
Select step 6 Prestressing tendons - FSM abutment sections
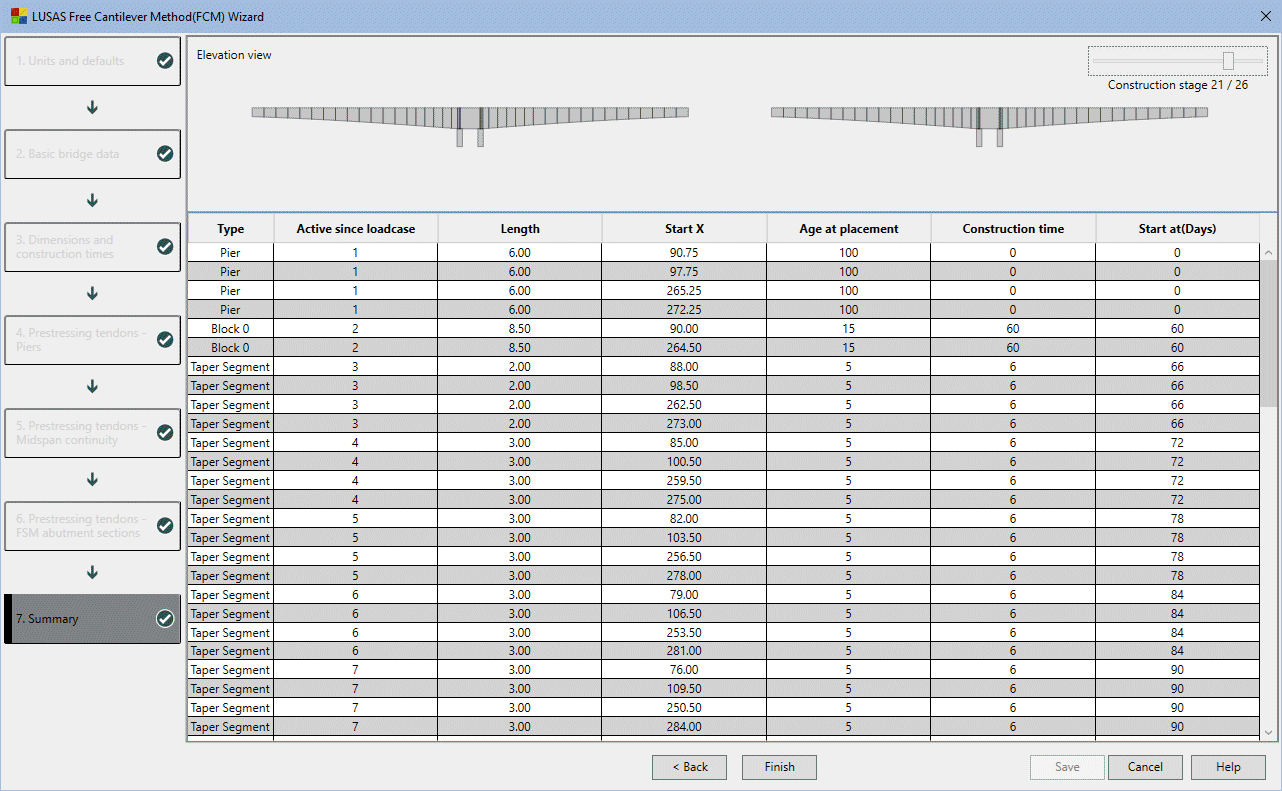click(x=92, y=526)
